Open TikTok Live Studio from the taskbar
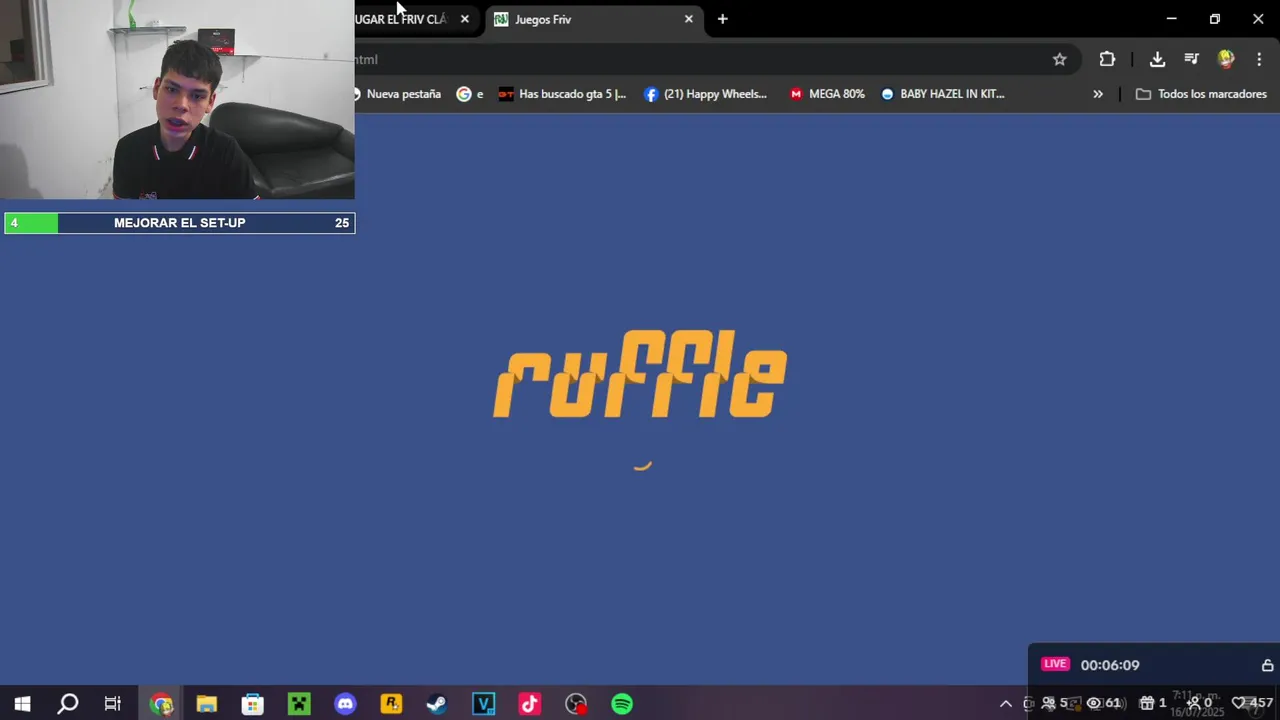The height and width of the screenshot is (720, 1280). point(530,704)
